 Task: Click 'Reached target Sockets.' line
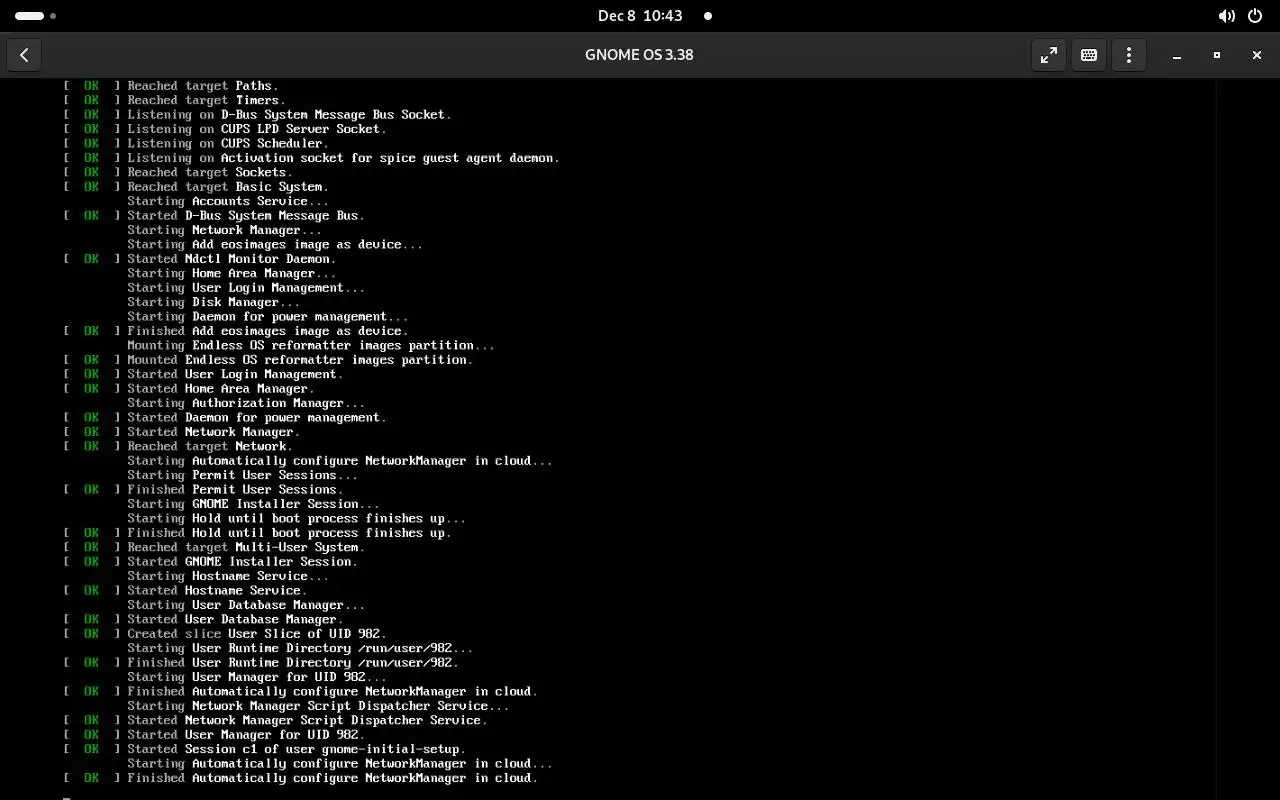pyautogui.click(x=210, y=172)
